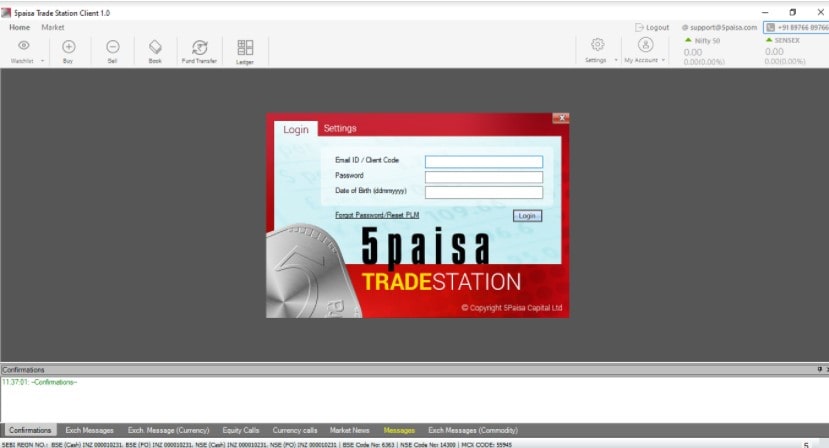This screenshot has height=448, width=829.
Task: Click Forgot Password/Reset PLM link
Action: [x=377, y=215]
